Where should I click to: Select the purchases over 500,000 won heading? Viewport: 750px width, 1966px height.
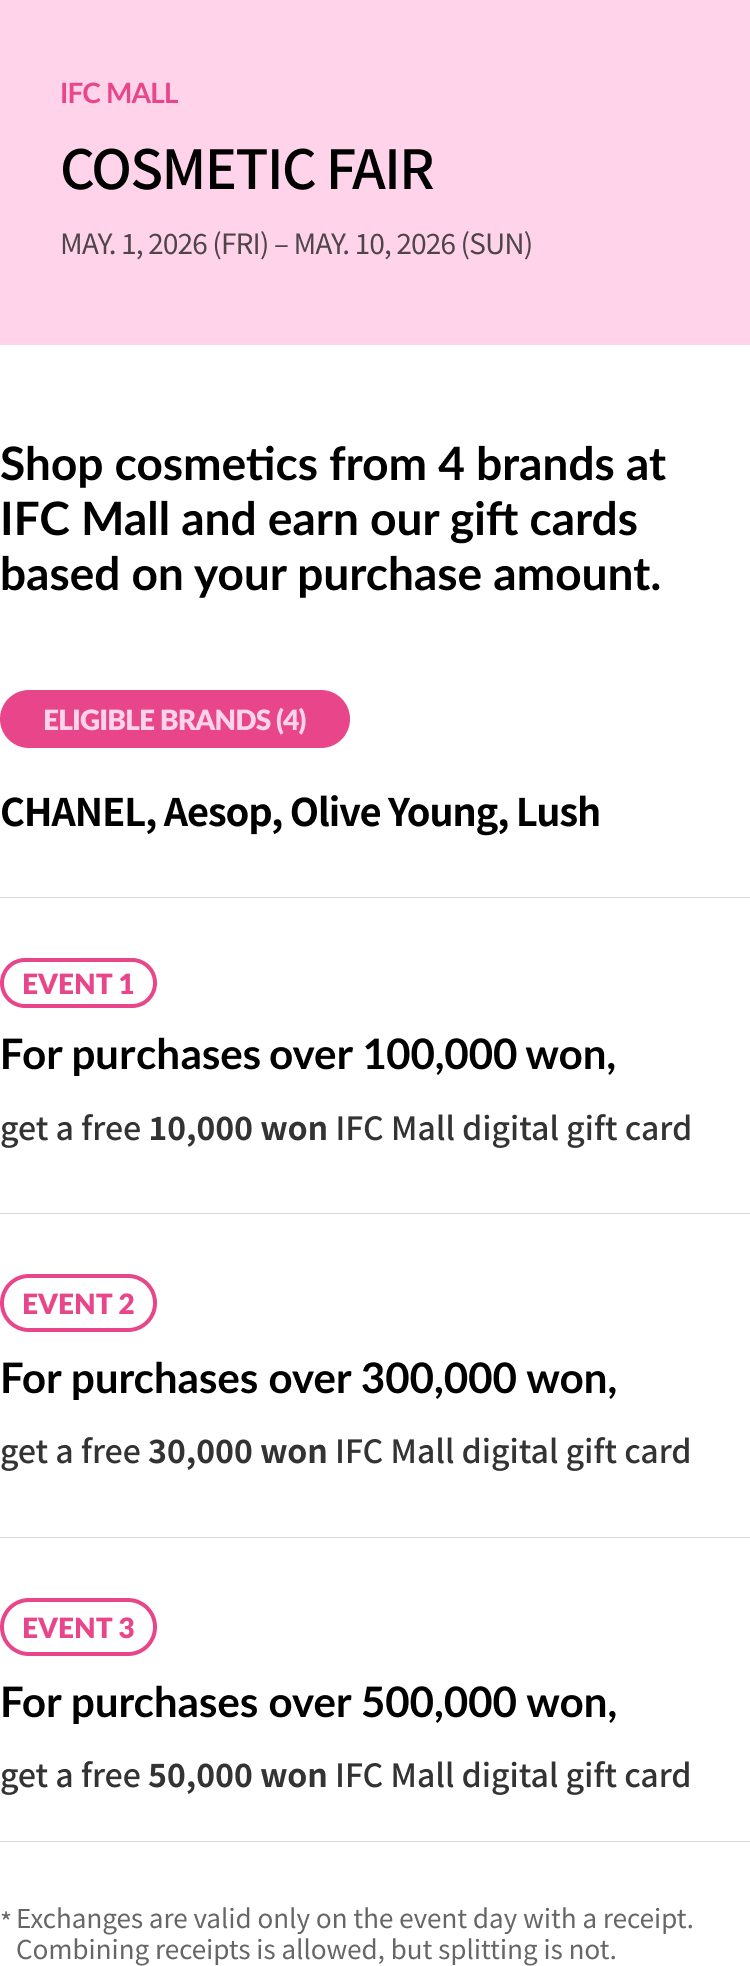pyautogui.click(x=308, y=1703)
